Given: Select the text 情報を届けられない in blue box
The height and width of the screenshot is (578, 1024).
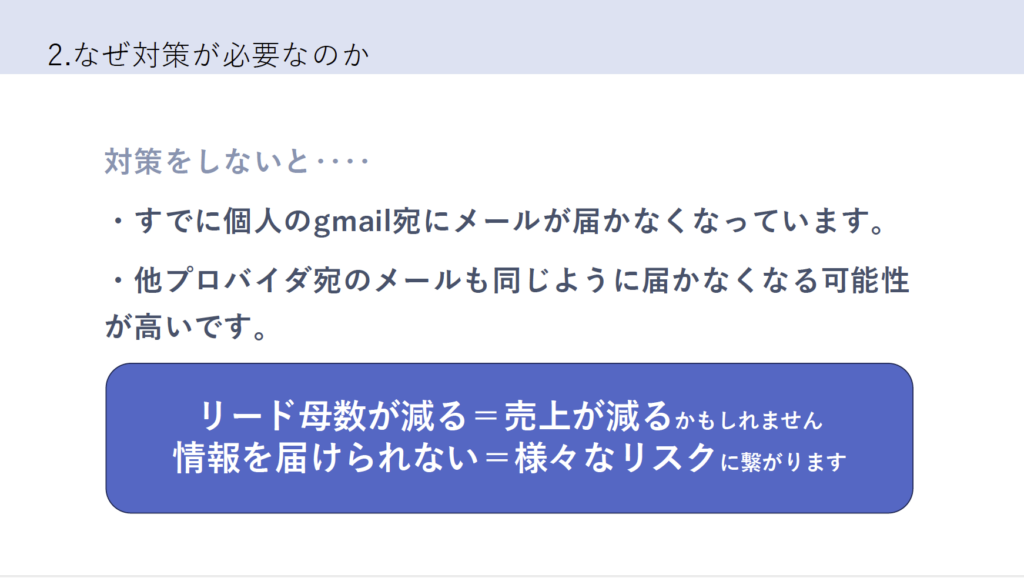Looking at the screenshot, I should coord(325,457).
